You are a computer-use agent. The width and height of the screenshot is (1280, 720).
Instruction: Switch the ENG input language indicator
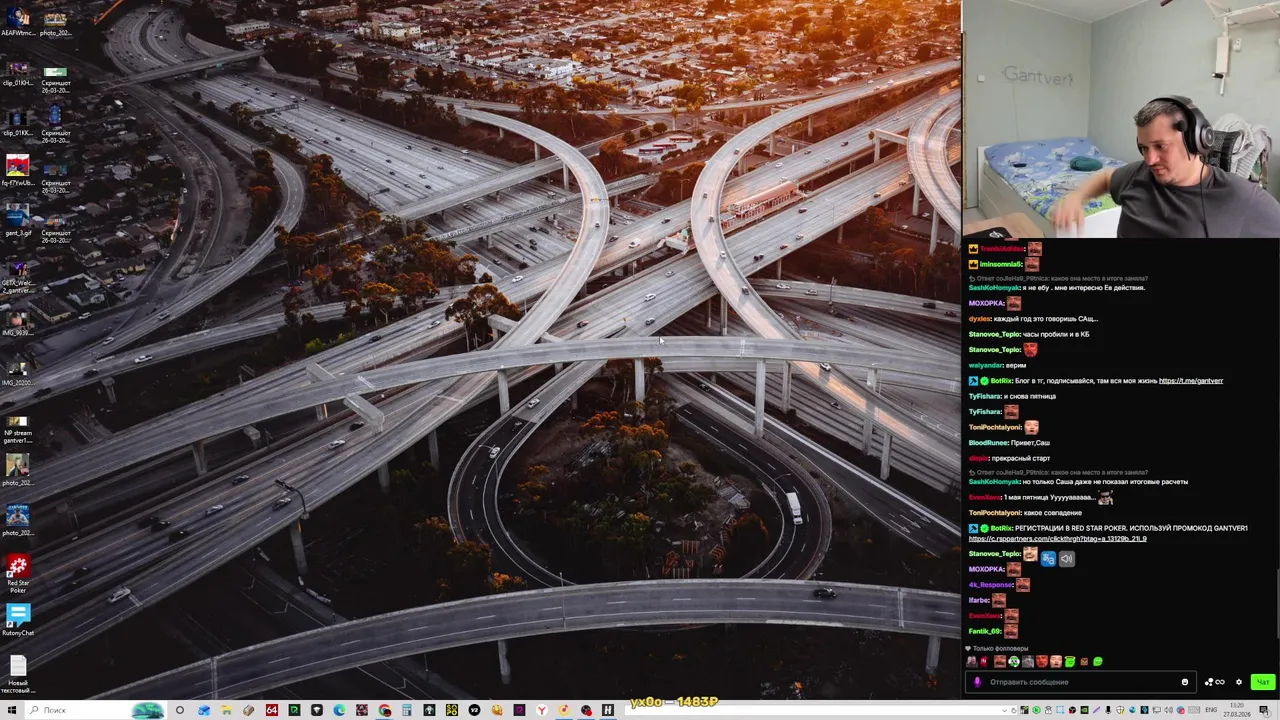point(1210,710)
